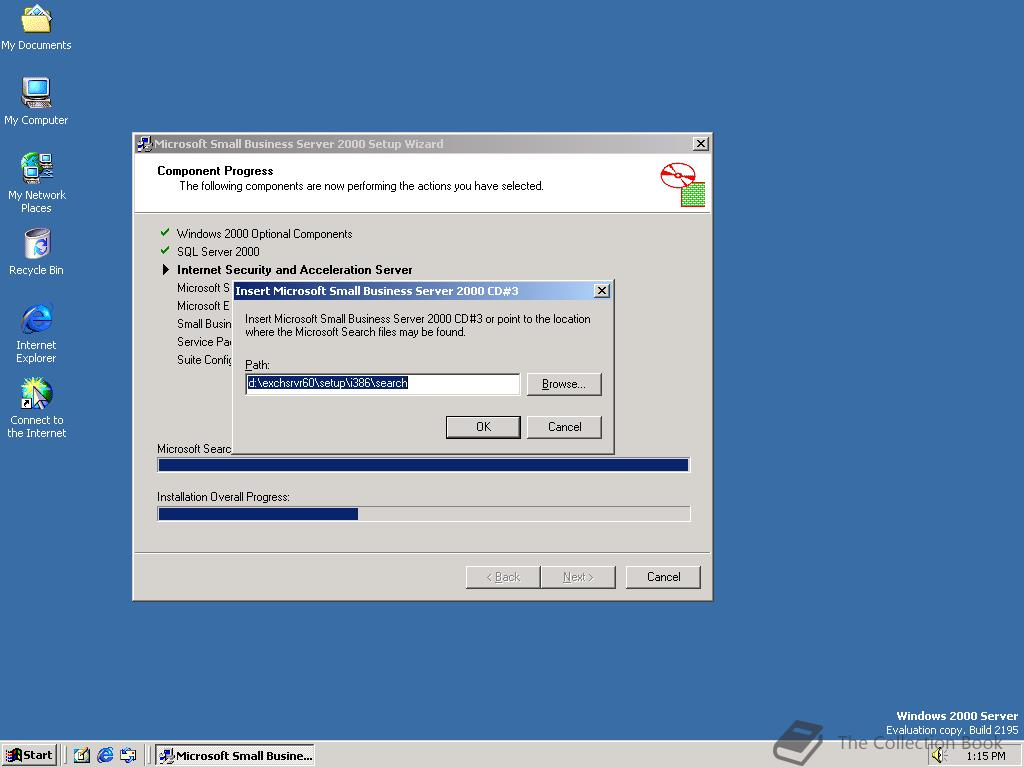Click checkmark beside Windows 2000 Optional Components
Image resolution: width=1024 pixels, height=768 pixels.
pyautogui.click(x=165, y=232)
